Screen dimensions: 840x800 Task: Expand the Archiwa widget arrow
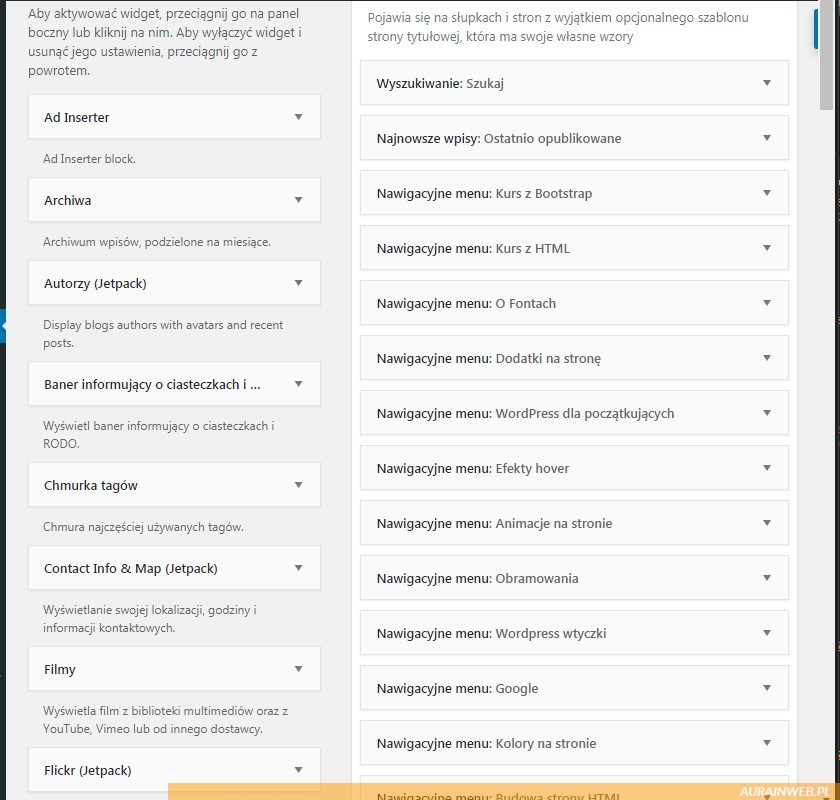click(x=298, y=200)
